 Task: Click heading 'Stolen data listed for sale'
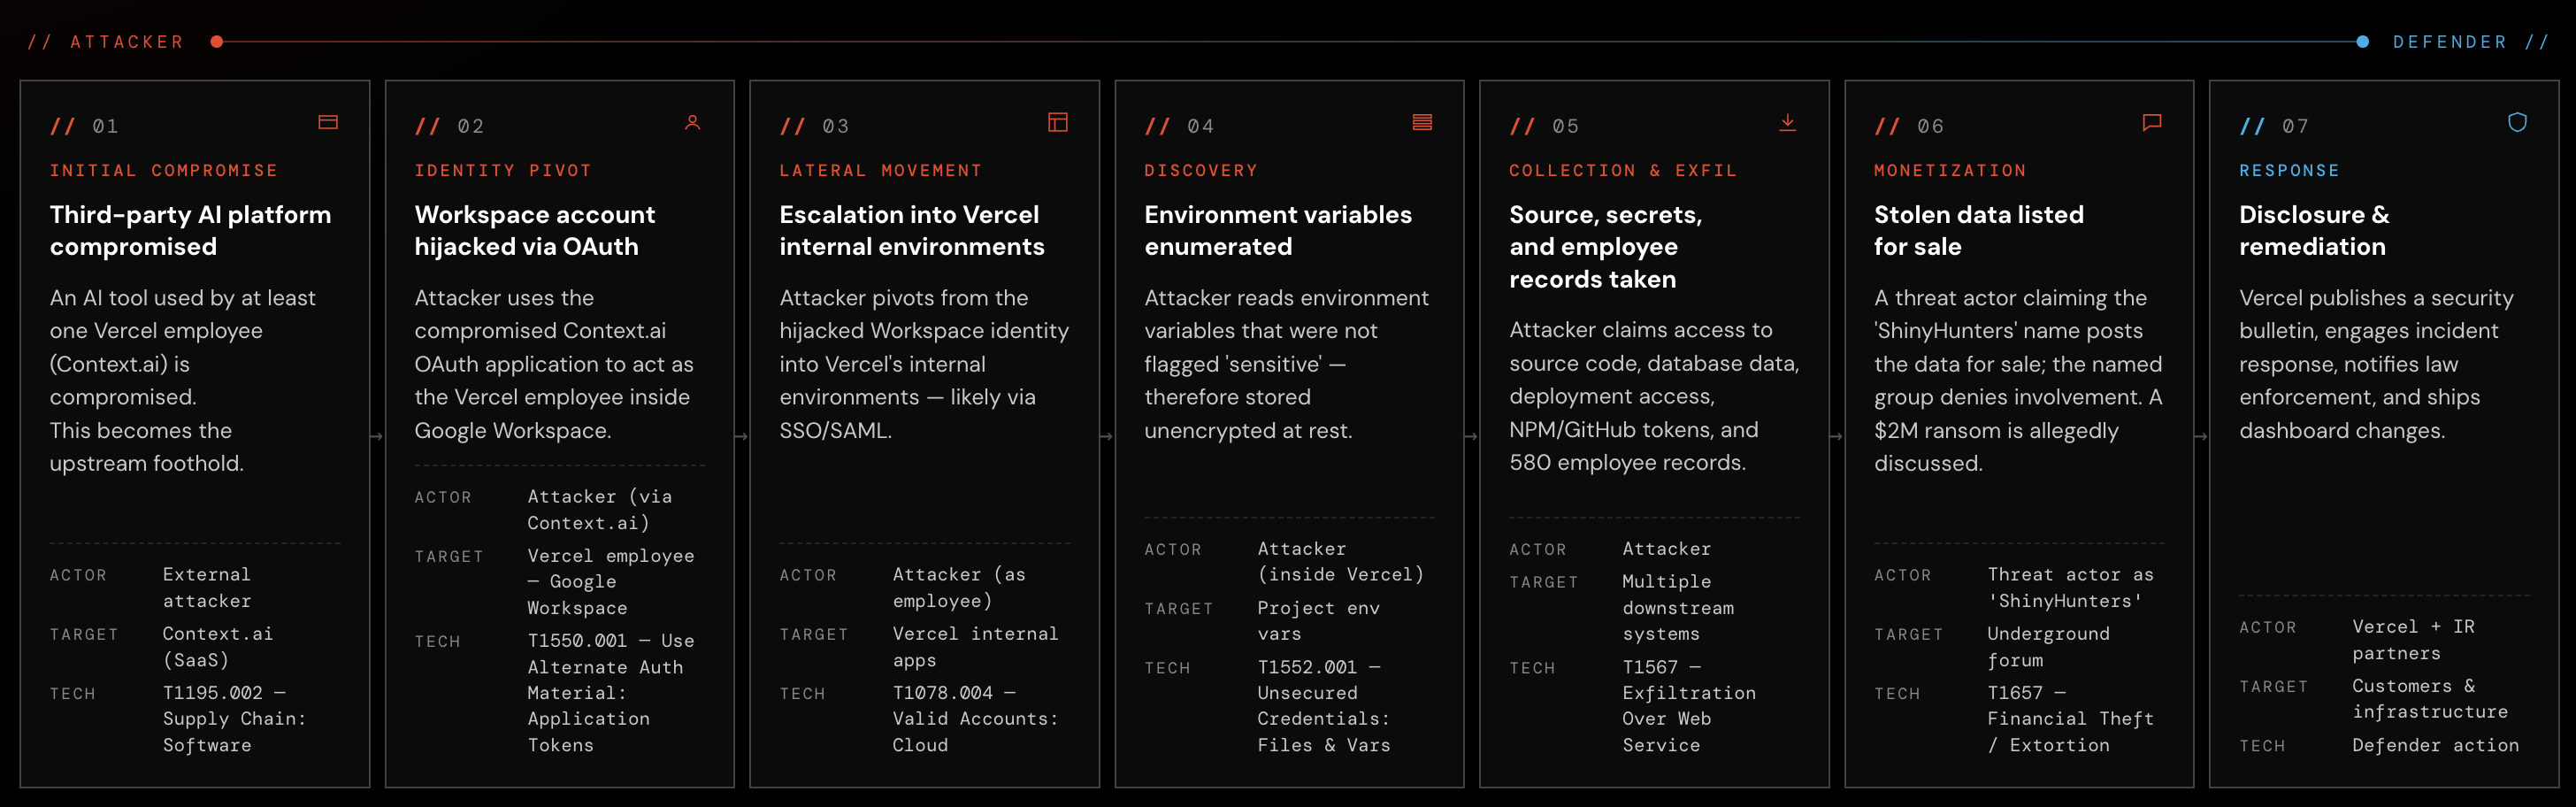[1979, 231]
